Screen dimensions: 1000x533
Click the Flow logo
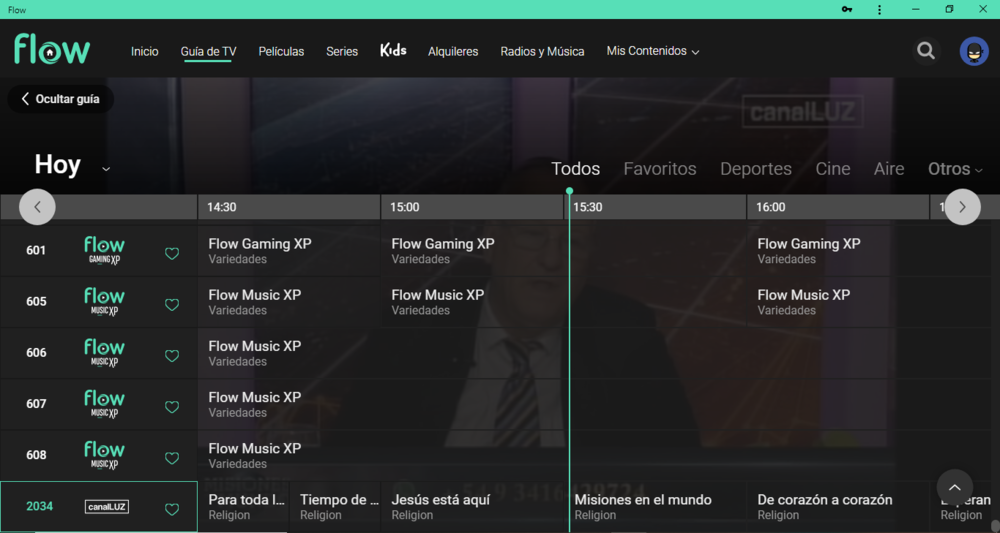52,49
